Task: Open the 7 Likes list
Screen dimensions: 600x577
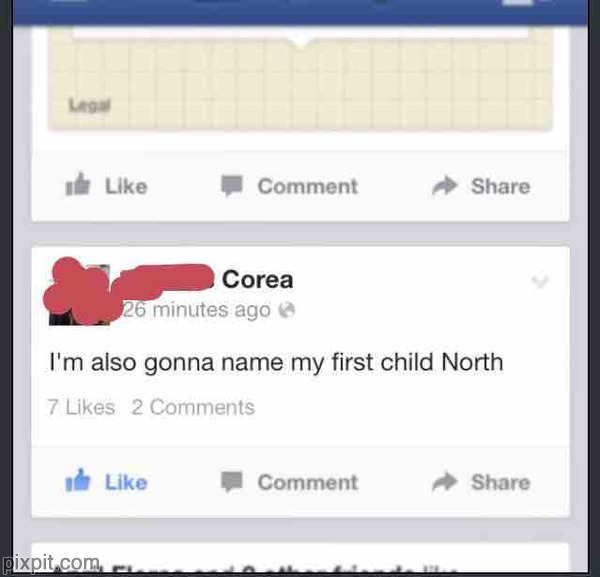Action: 81,407
